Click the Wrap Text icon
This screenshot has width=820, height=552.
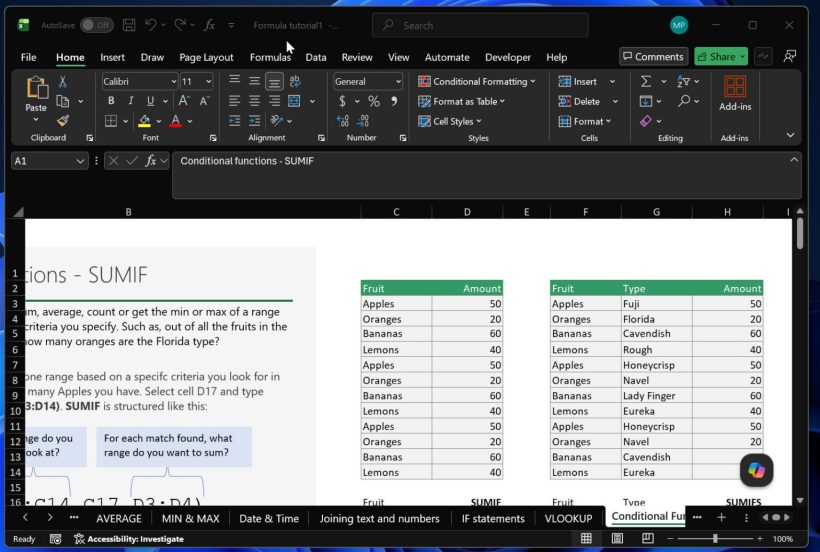(295, 81)
